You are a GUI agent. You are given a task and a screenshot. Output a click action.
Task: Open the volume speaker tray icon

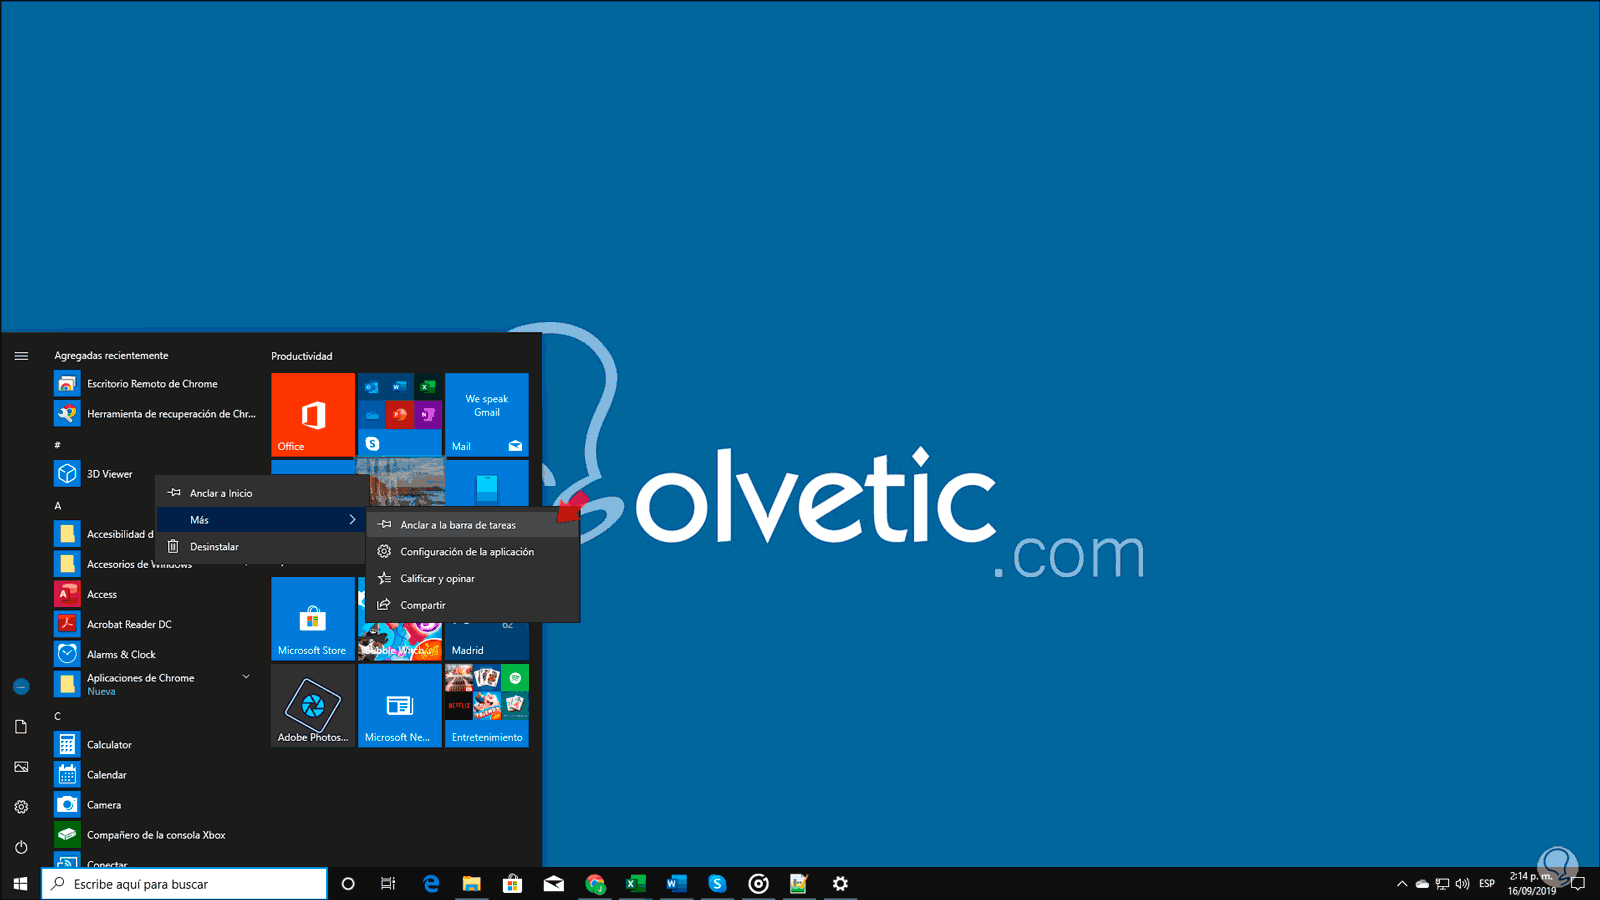click(1462, 884)
